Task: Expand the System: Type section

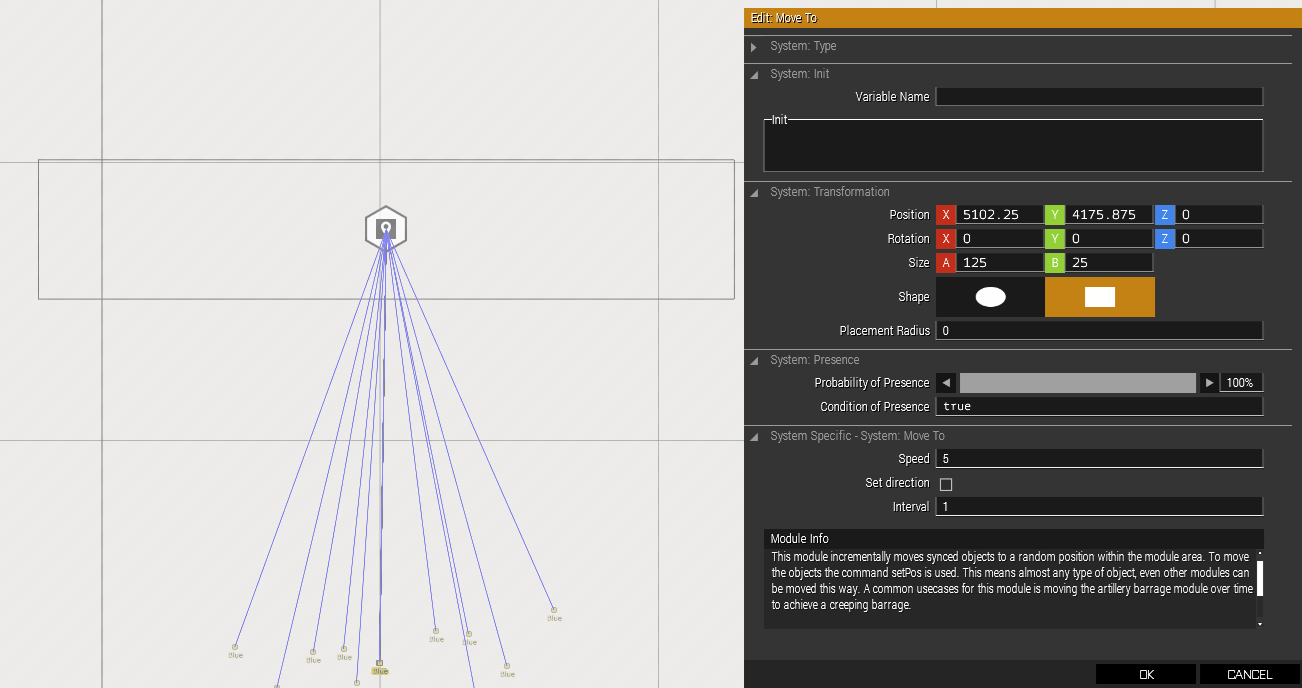Action: click(753, 47)
